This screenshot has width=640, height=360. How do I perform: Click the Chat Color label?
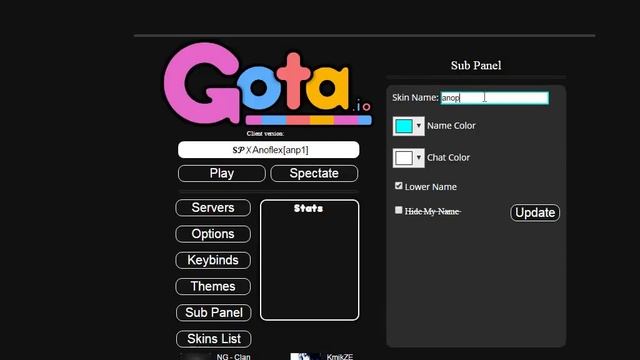(449, 158)
